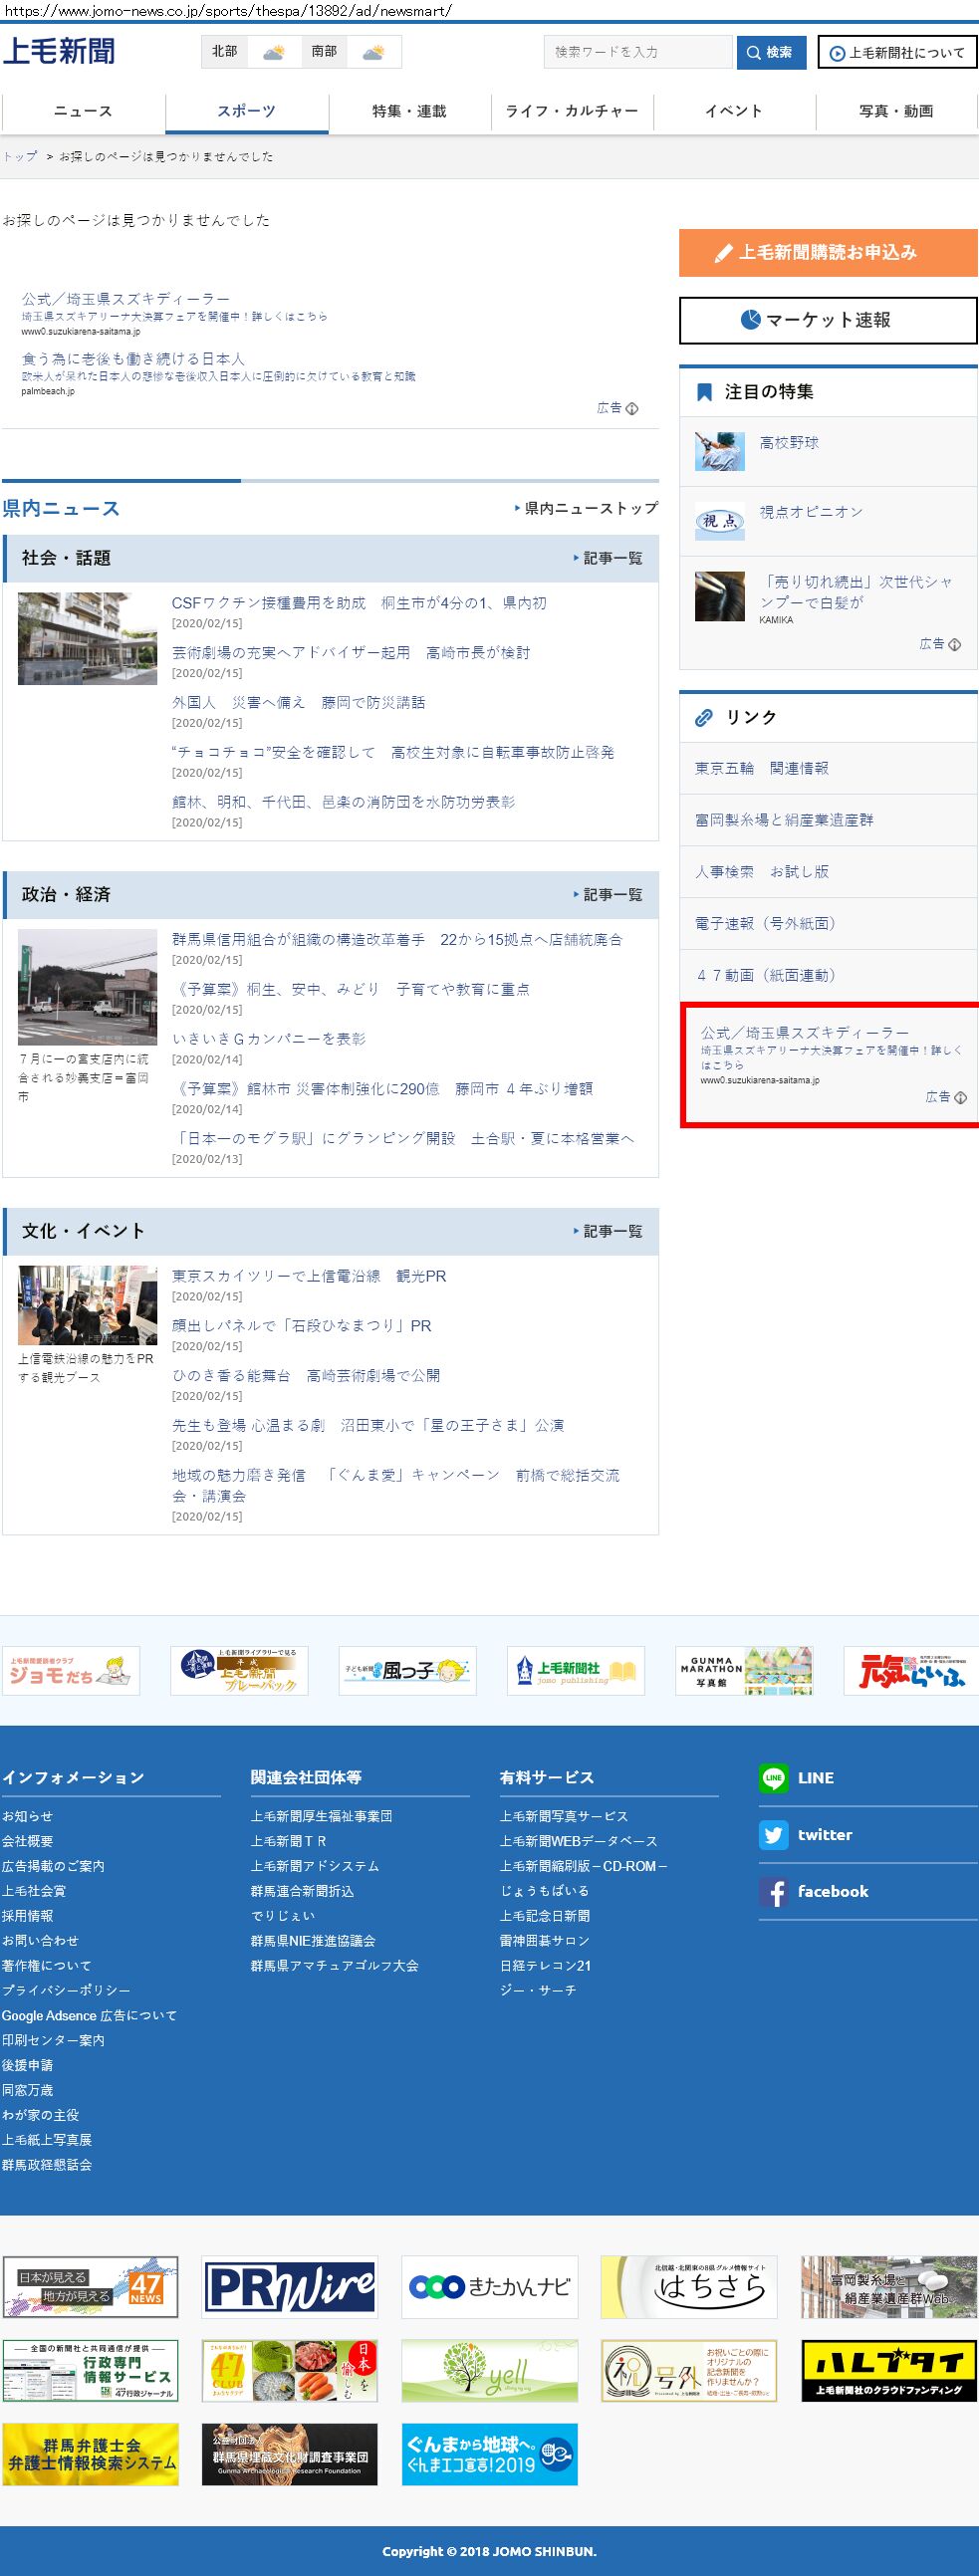The height and width of the screenshot is (2576, 979).
Task: Click the 北部 weather icon
Action: tap(273, 52)
